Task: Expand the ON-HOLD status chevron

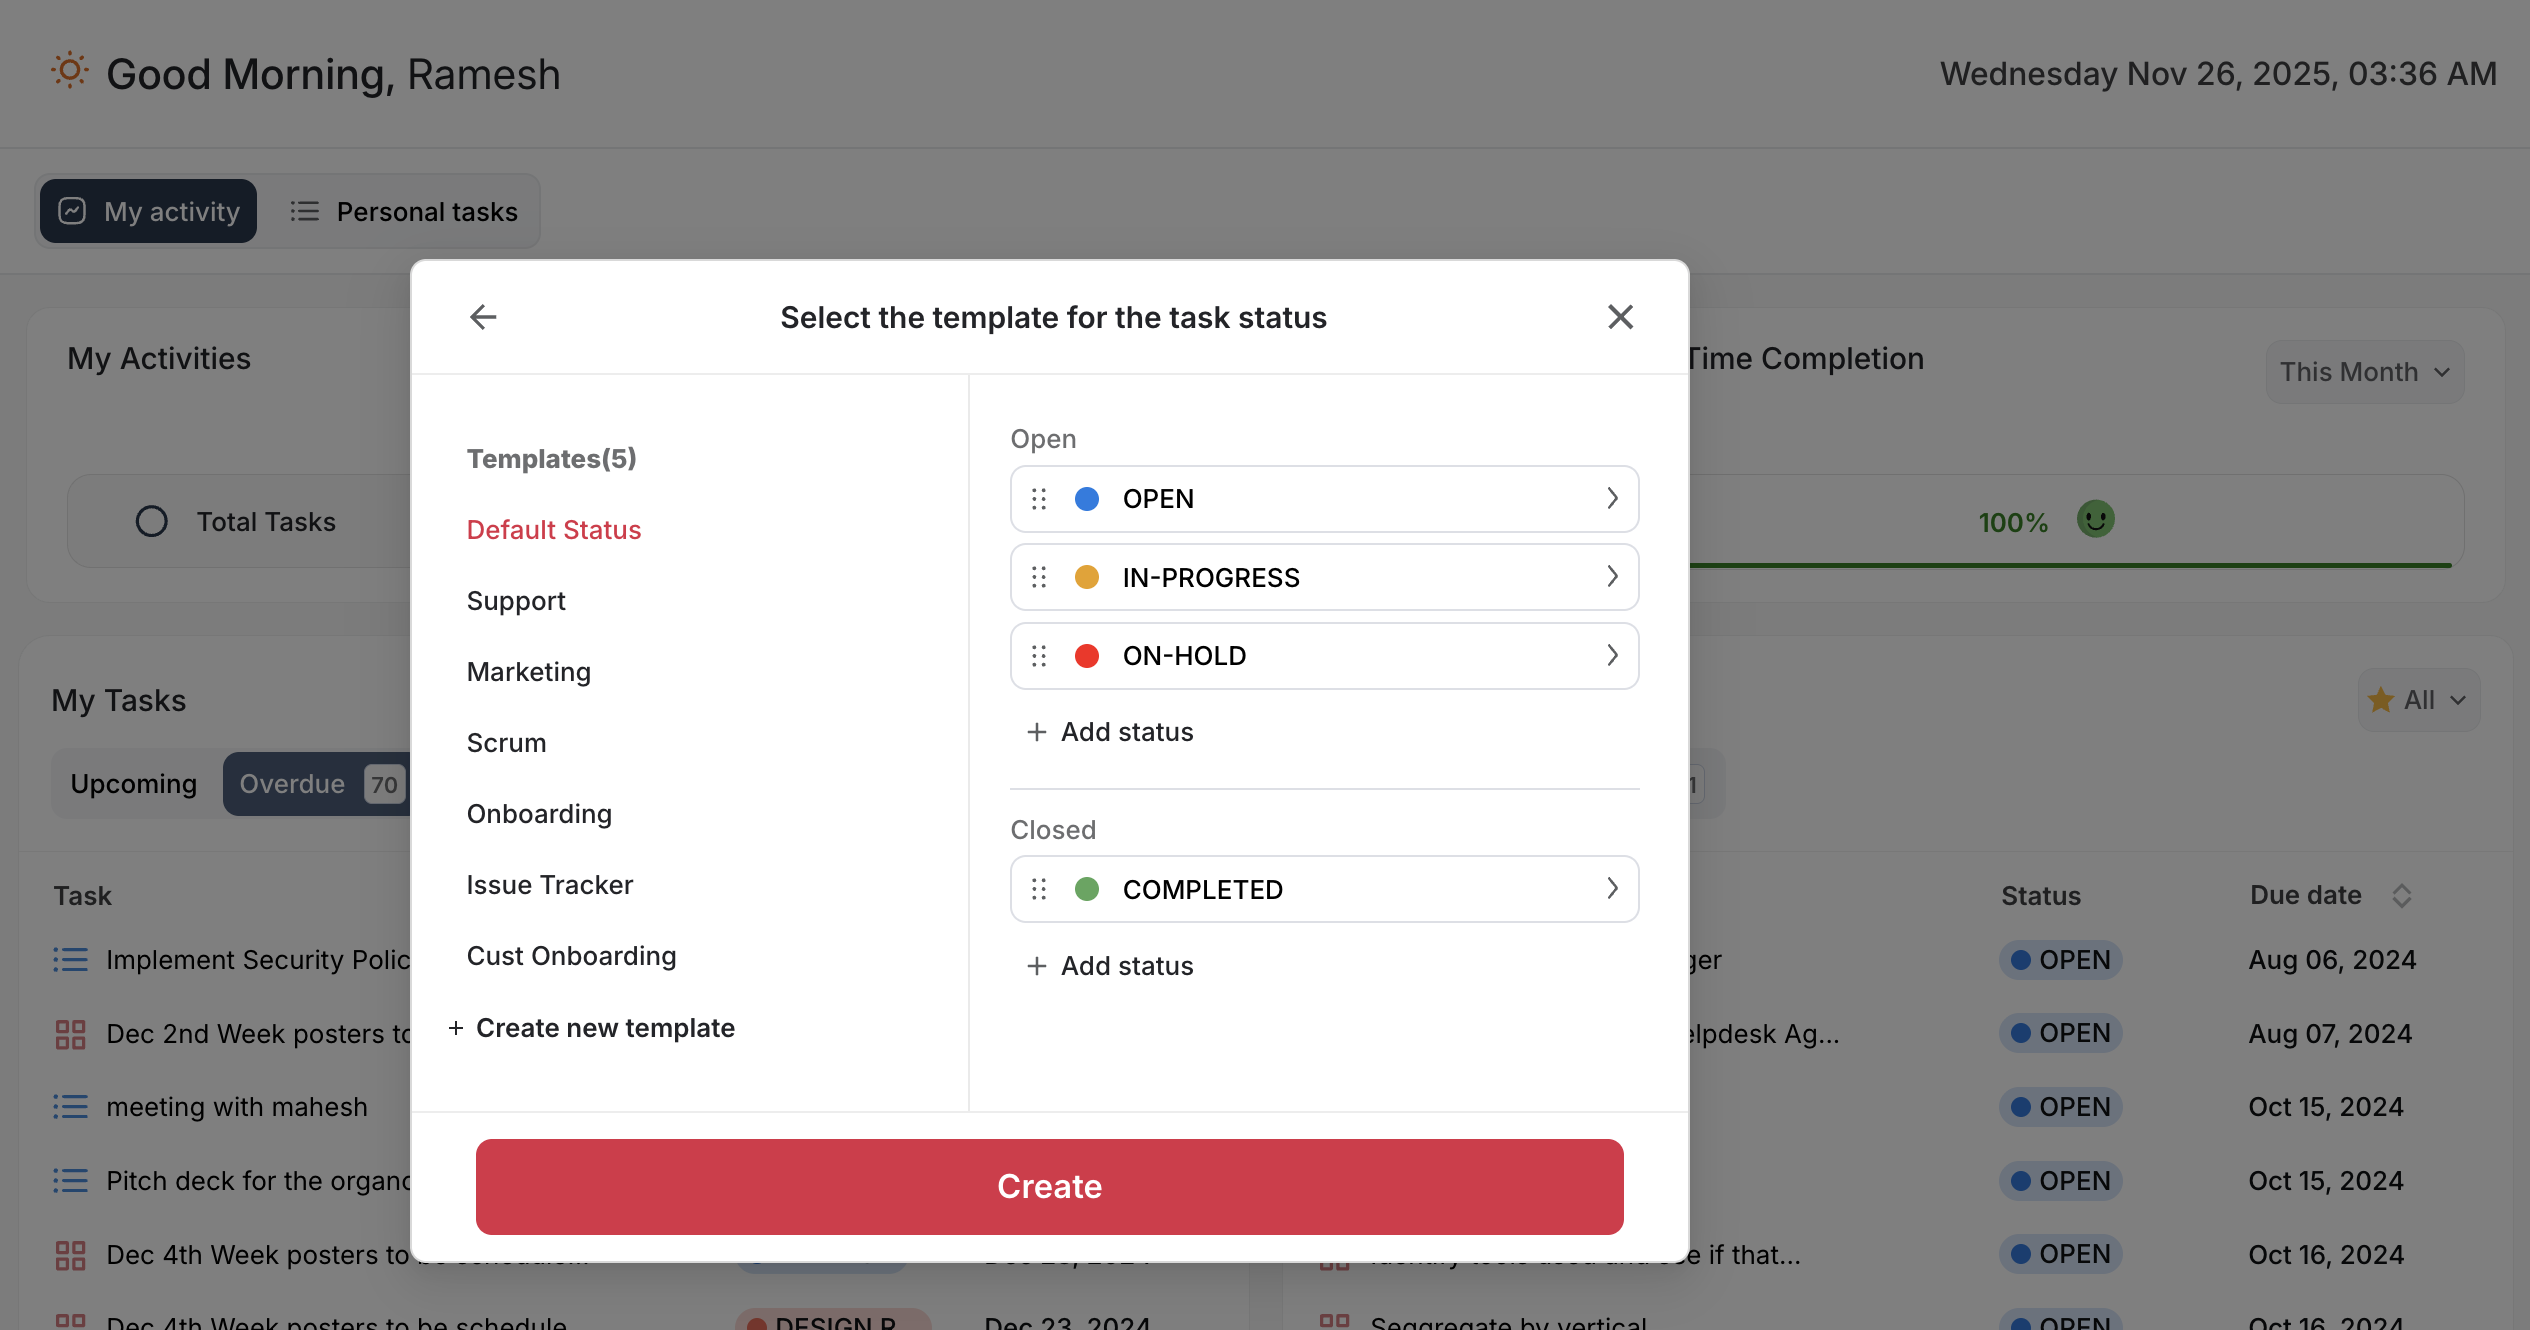Action: 1612,655
